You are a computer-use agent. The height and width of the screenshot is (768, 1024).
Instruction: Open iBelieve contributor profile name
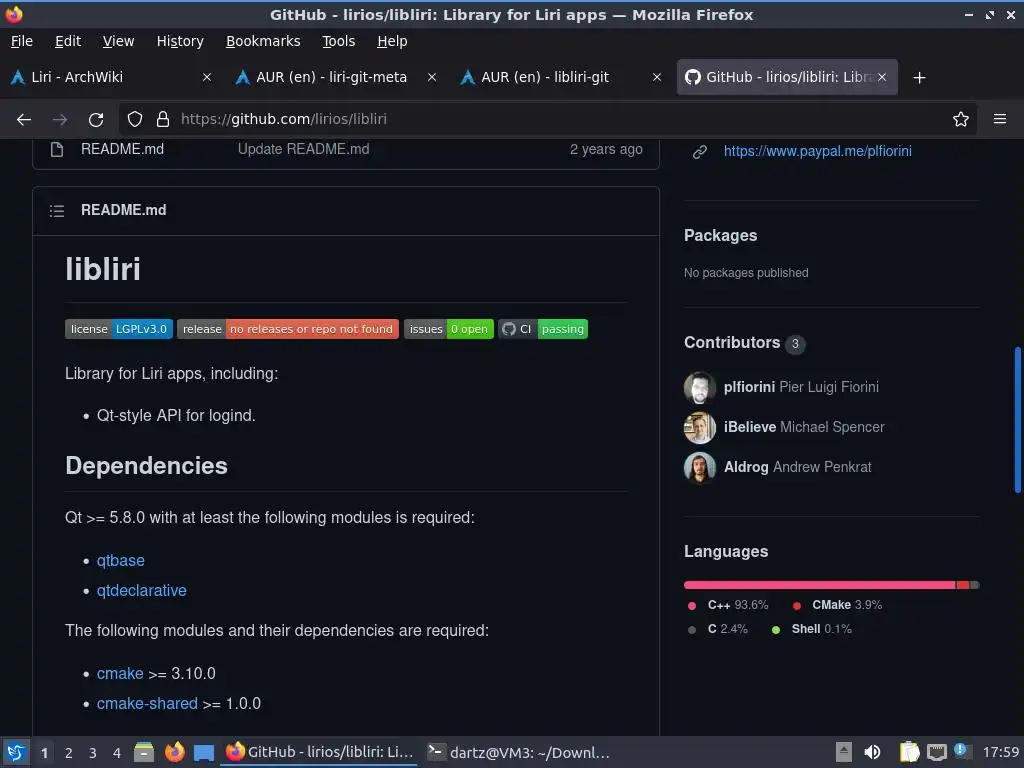click(x=750, y=427)
